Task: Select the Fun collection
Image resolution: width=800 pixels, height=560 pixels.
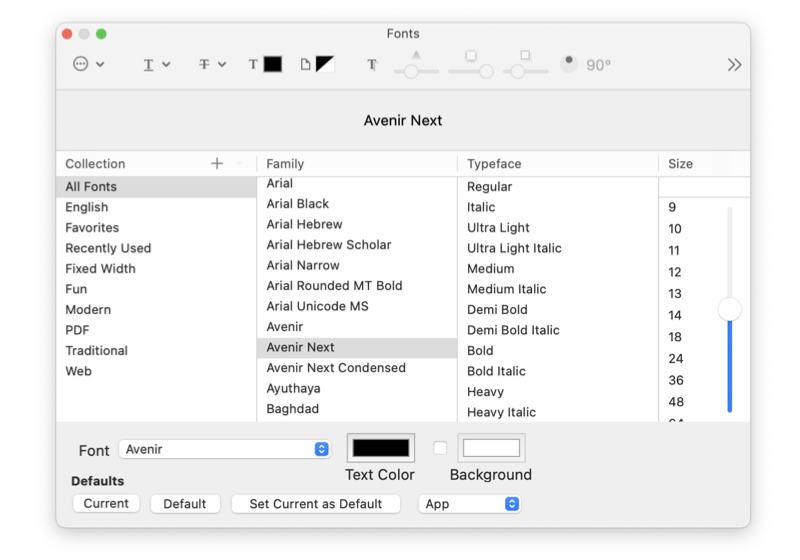Action: point(156,289)
